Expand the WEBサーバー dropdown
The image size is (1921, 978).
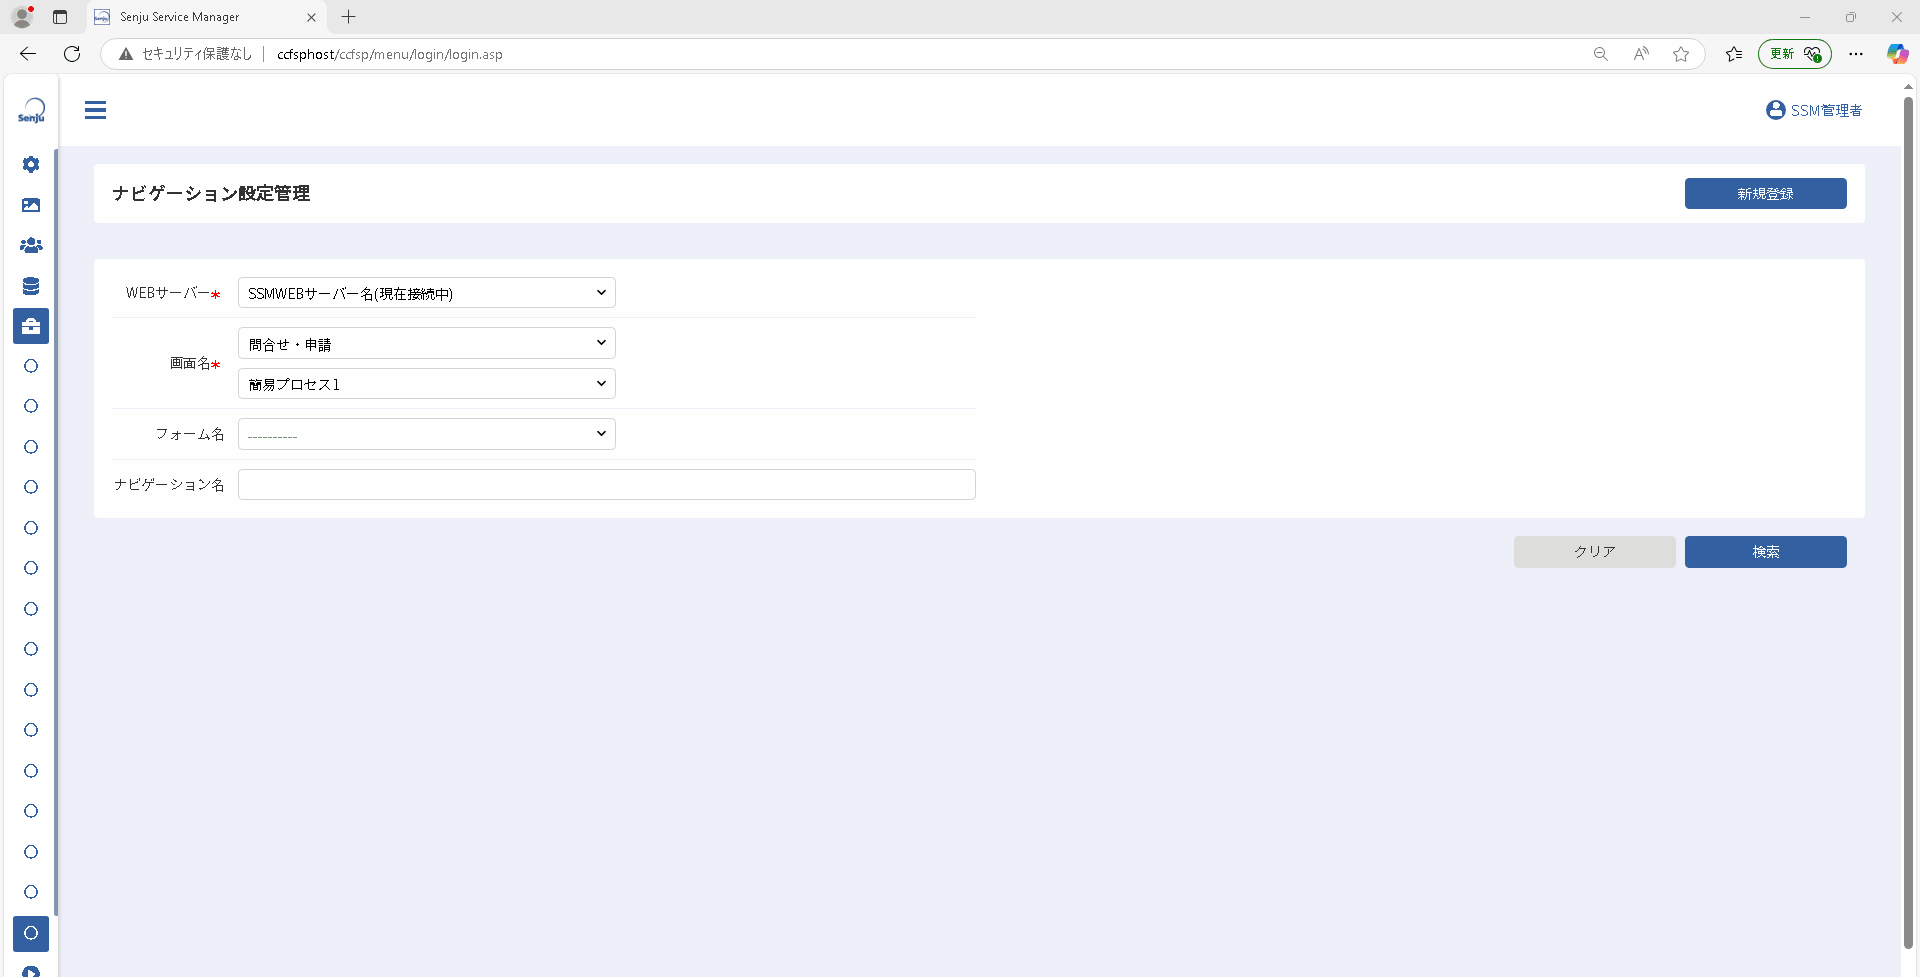click(x=427, y=293)
